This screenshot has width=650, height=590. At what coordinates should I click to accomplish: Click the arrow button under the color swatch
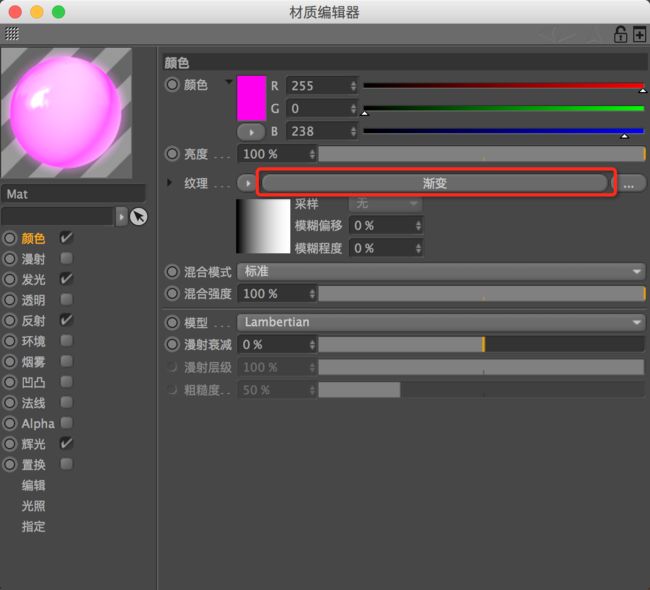(x=251, y=132)
